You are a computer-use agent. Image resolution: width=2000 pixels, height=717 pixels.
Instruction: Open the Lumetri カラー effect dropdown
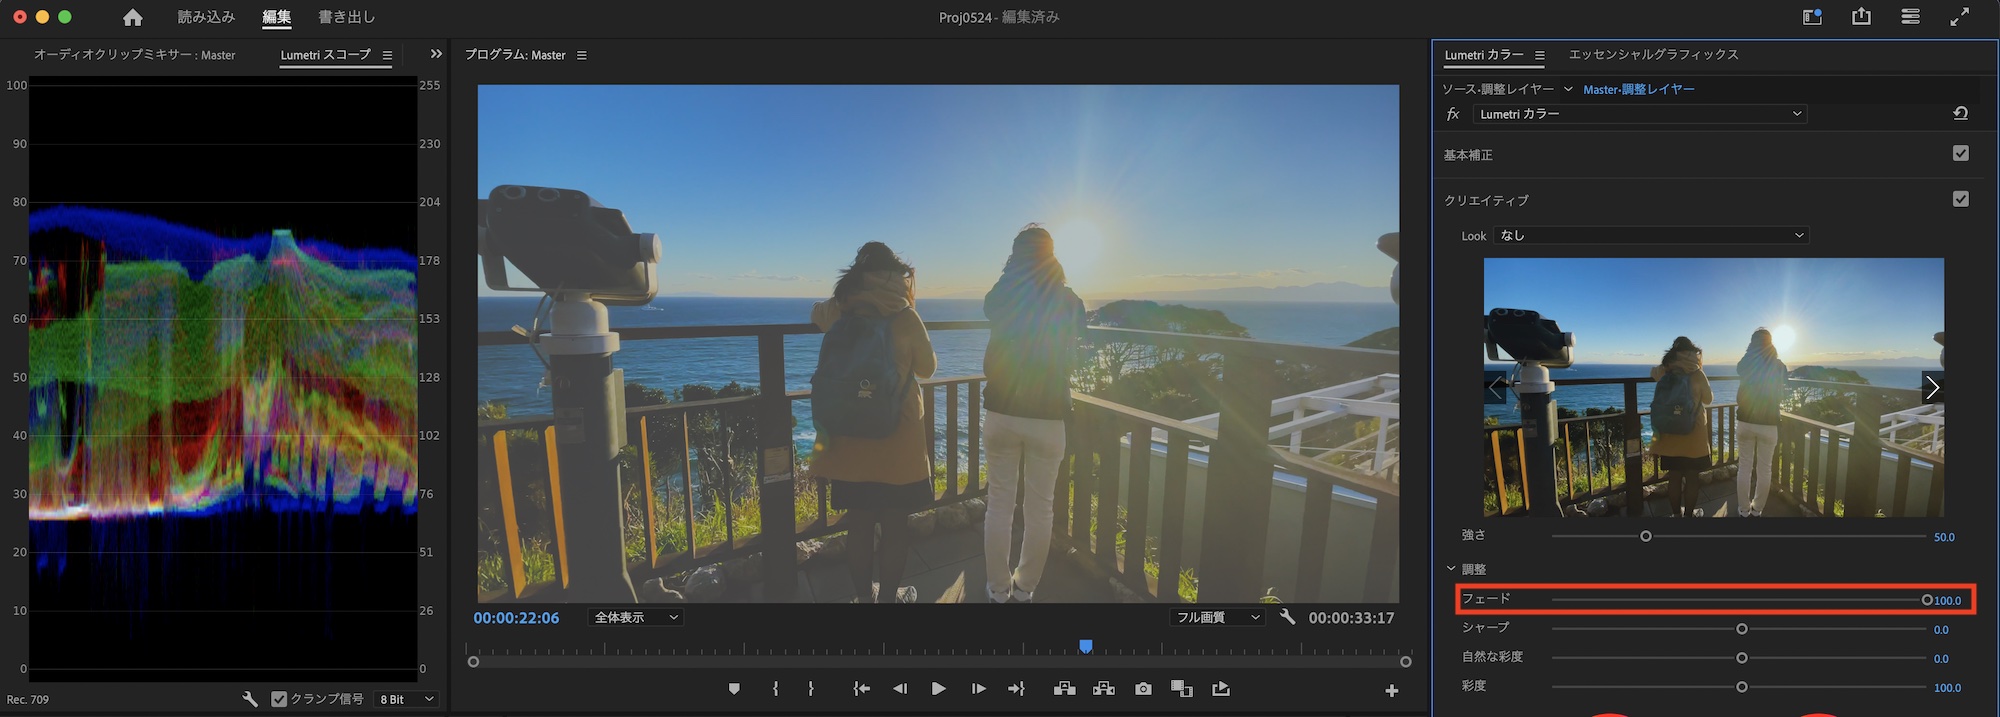click(x=1640, y=114)
